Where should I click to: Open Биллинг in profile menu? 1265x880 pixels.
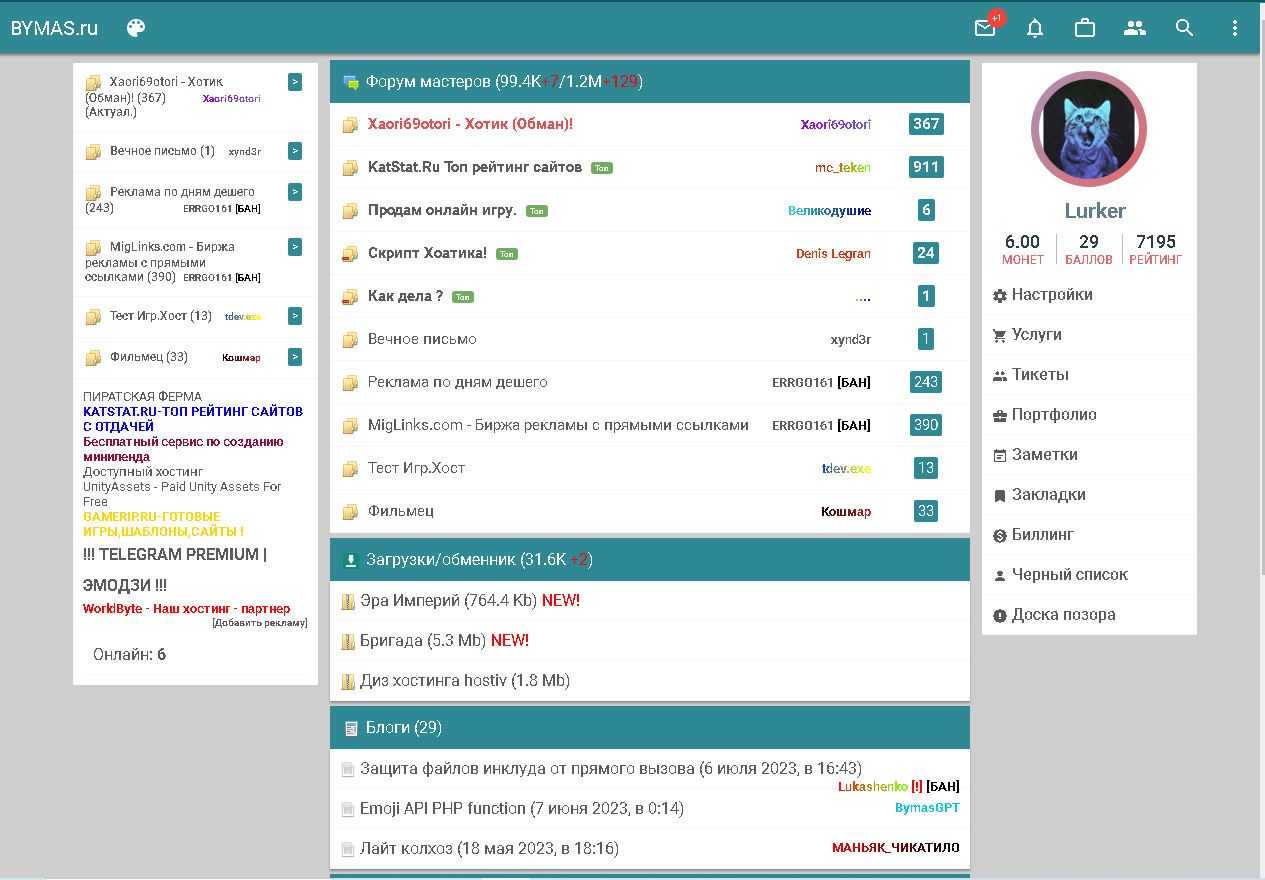pos(1042,535)
